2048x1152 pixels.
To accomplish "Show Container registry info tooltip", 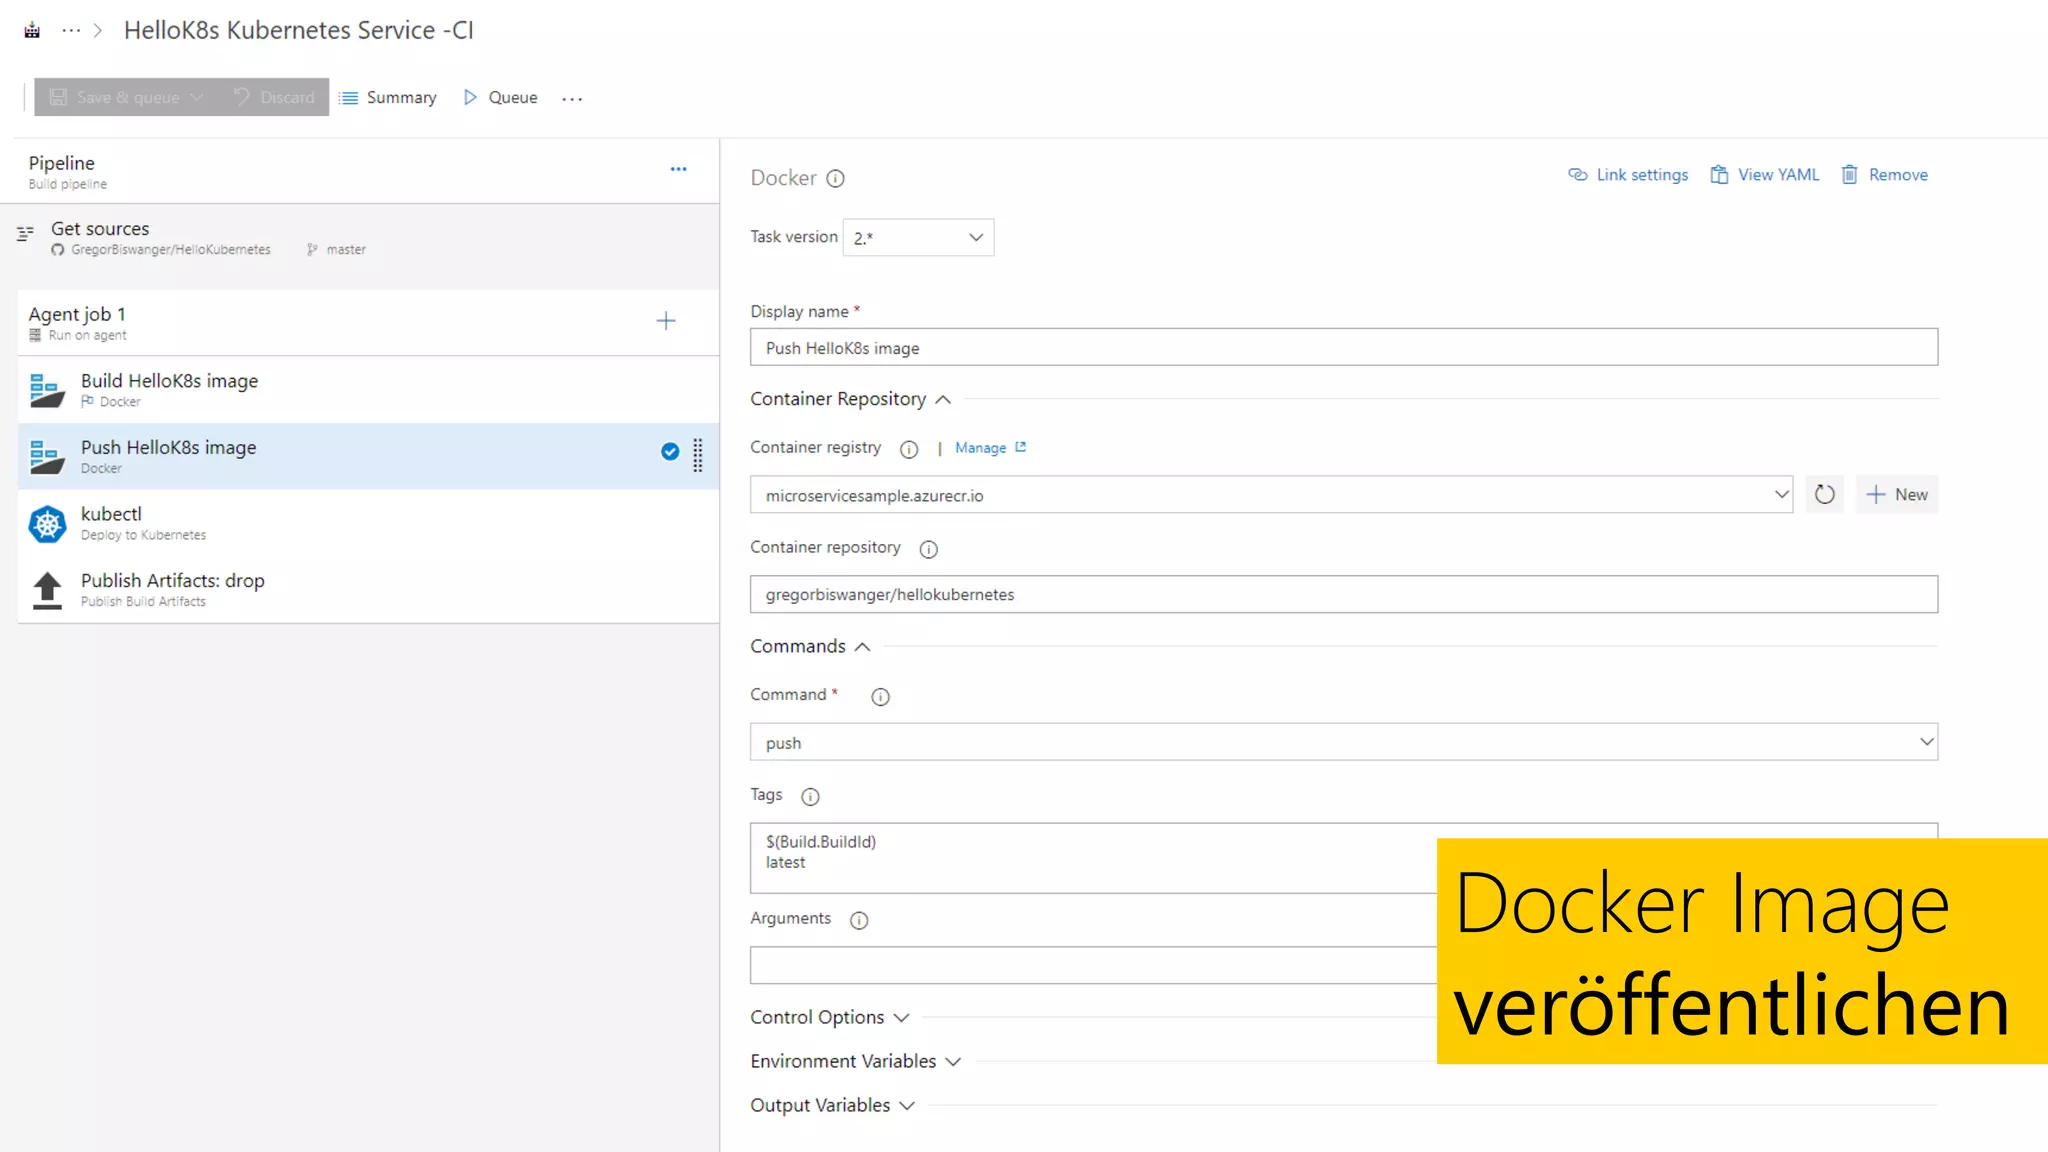I will (x=909, y=449).
